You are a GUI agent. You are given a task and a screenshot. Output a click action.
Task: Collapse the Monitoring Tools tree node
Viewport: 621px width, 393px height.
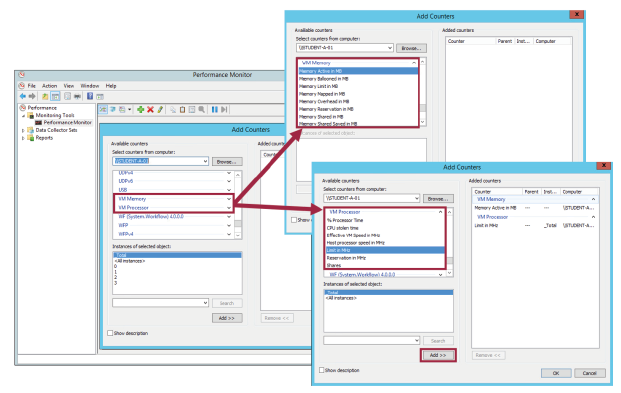(23, 116)
